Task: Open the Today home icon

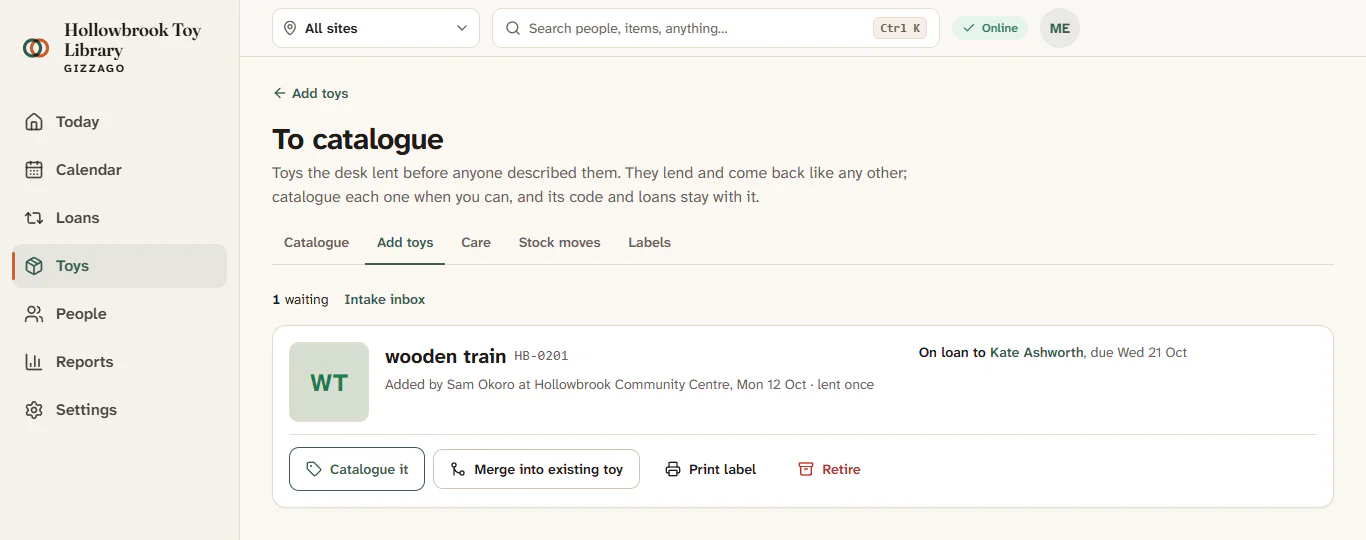Action: point(34,122)
